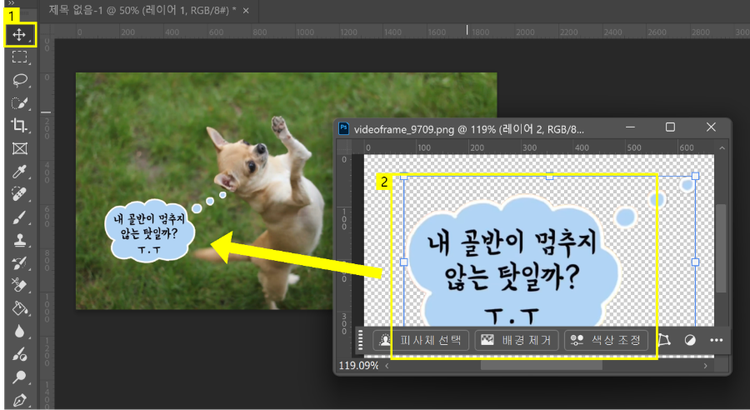Select the Move tool

(19, 34)
